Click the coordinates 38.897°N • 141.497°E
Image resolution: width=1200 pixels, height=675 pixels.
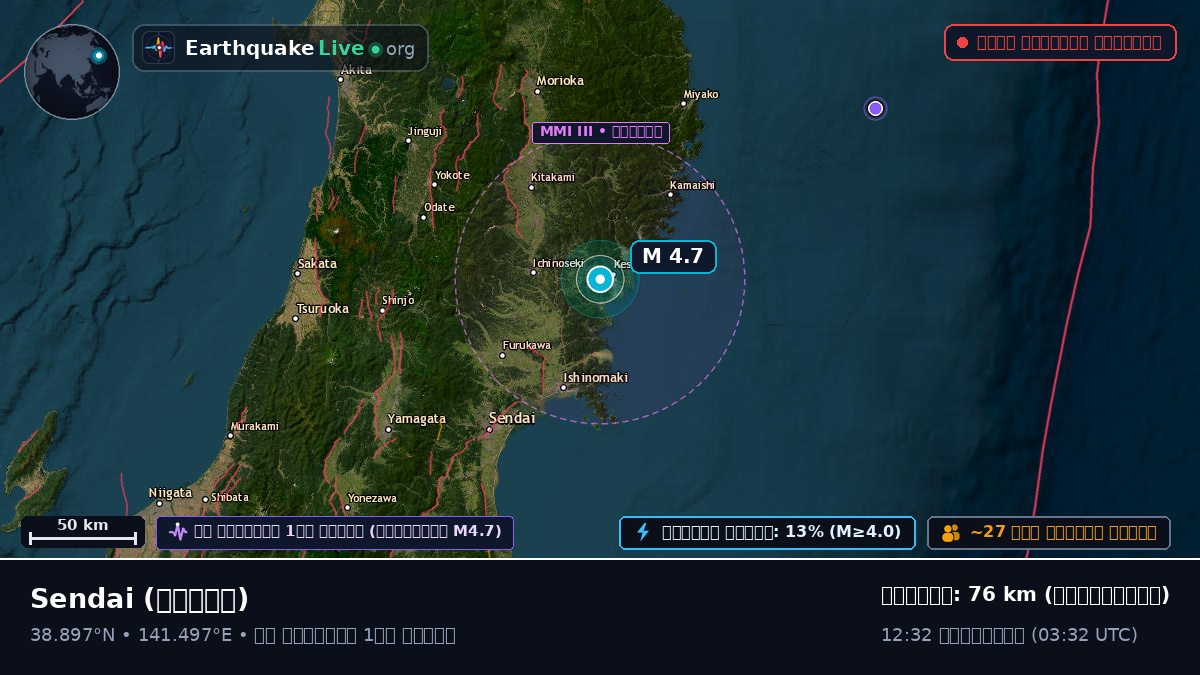tap(131, 635)
